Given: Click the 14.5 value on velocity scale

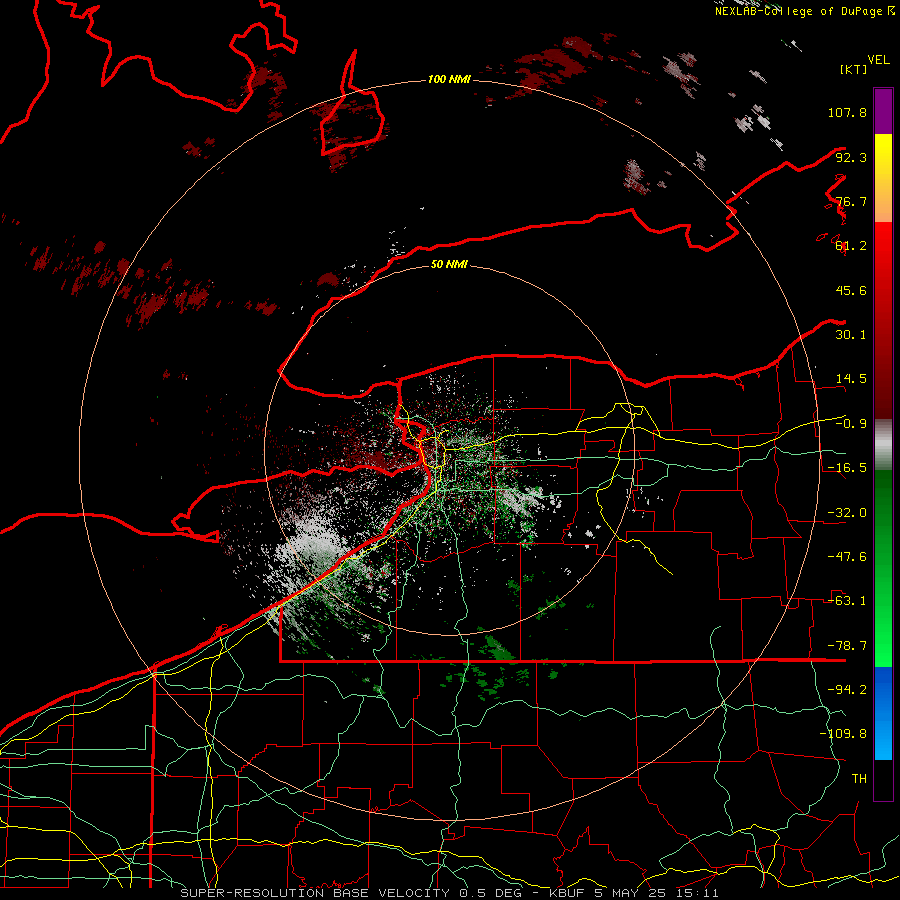Looking at the screenshot, I should (x=851, y=379).
